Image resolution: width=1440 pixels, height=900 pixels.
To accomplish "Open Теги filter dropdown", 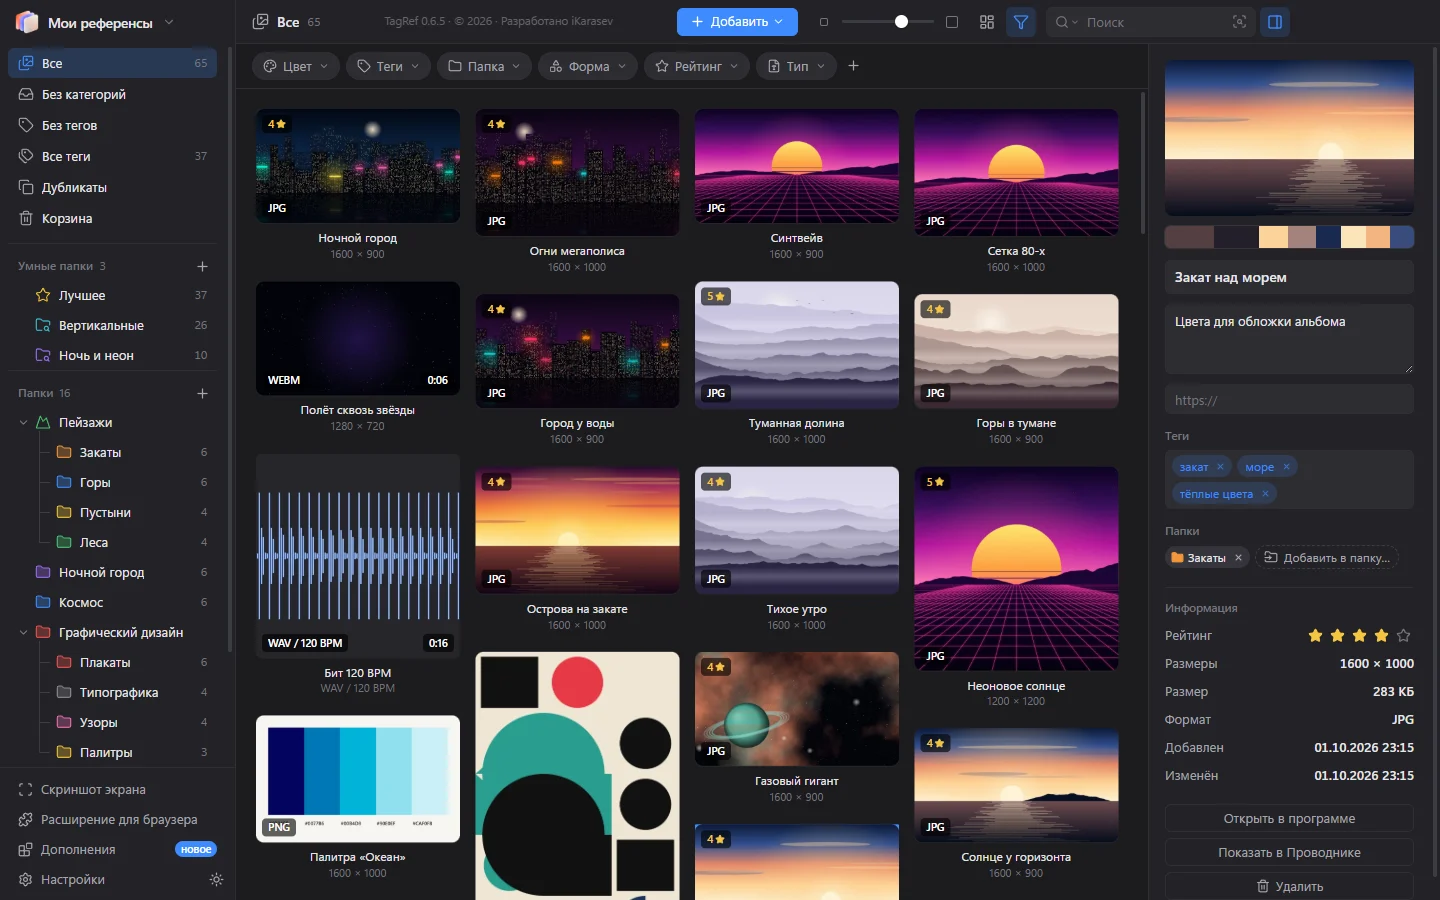I will click(388, 66).
